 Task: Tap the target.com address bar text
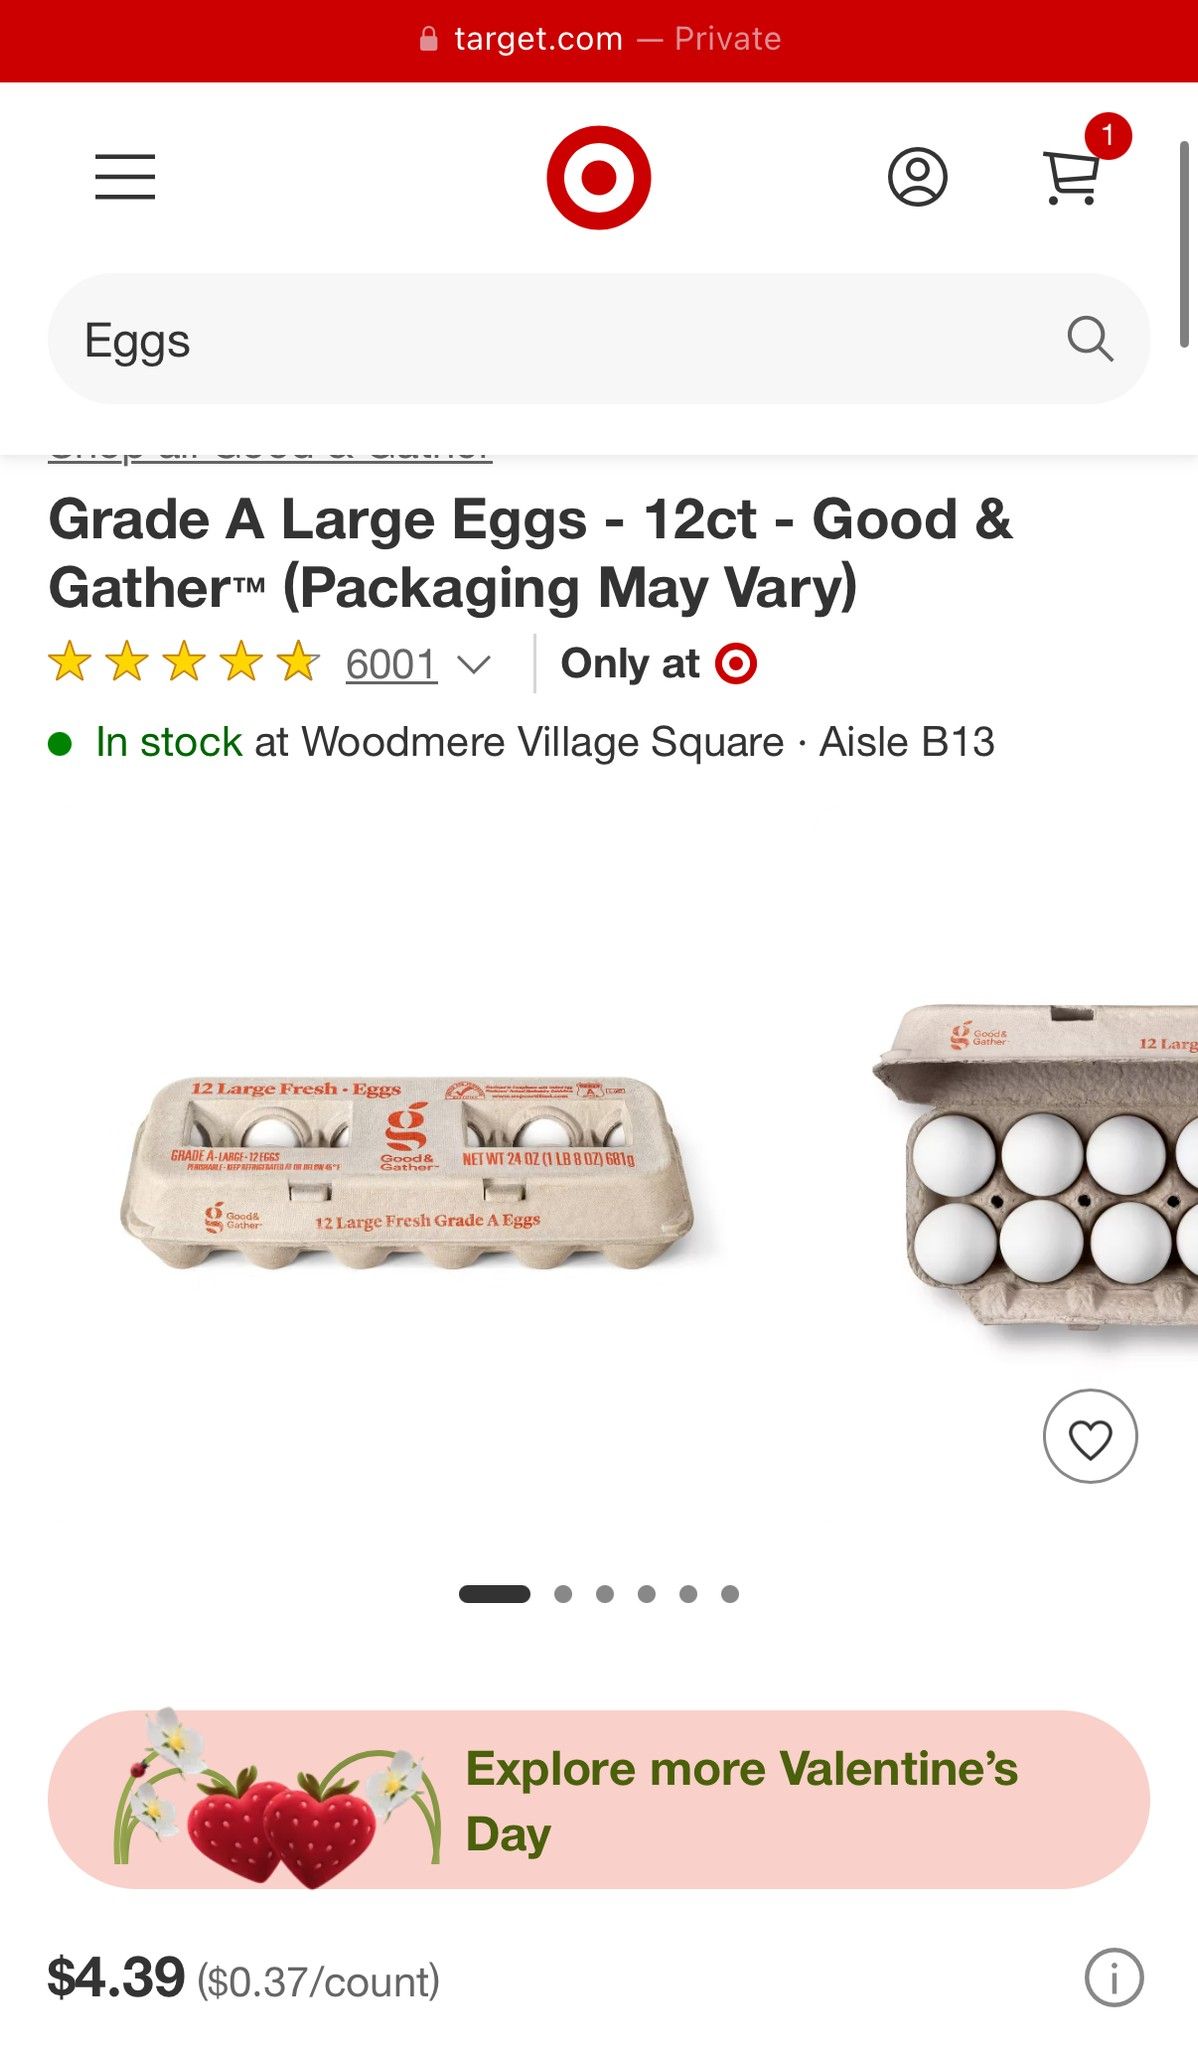[538, 39]
